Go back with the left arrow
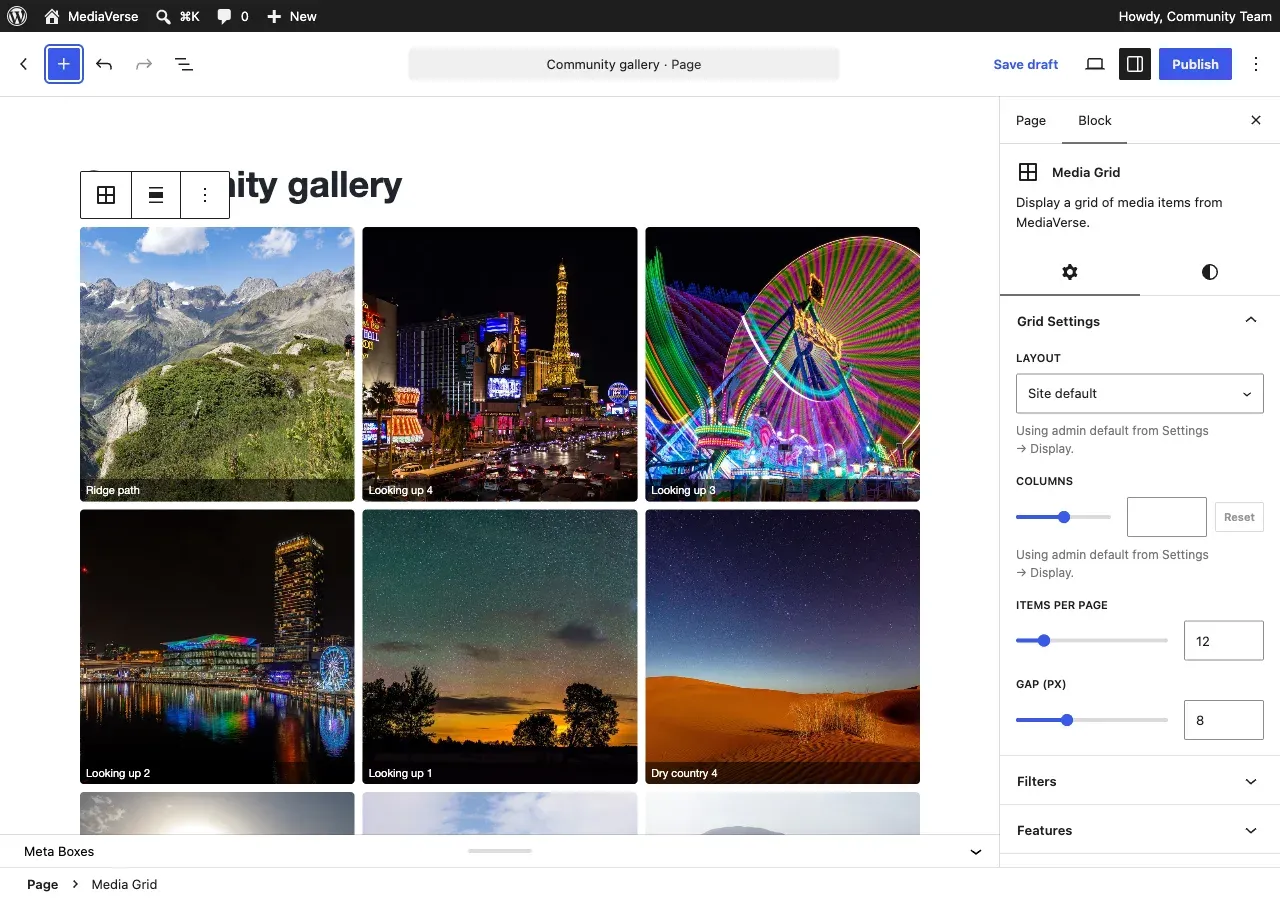 click(x=24, y=64)
